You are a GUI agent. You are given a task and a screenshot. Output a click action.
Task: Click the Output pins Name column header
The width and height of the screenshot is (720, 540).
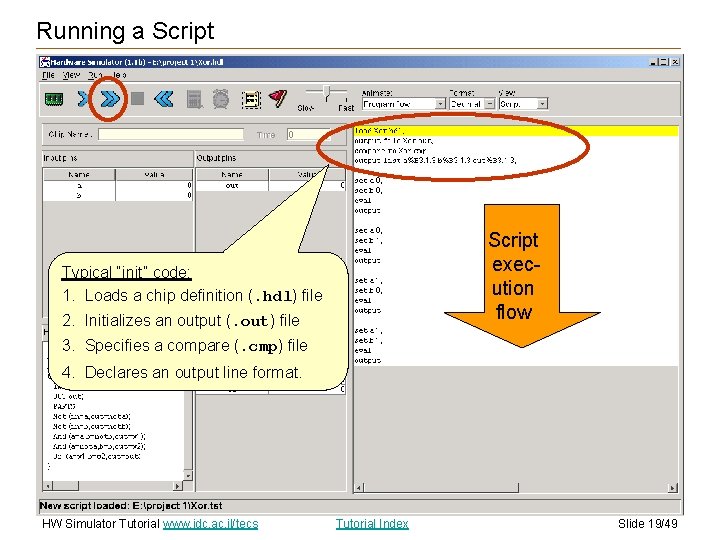[232, 174]
